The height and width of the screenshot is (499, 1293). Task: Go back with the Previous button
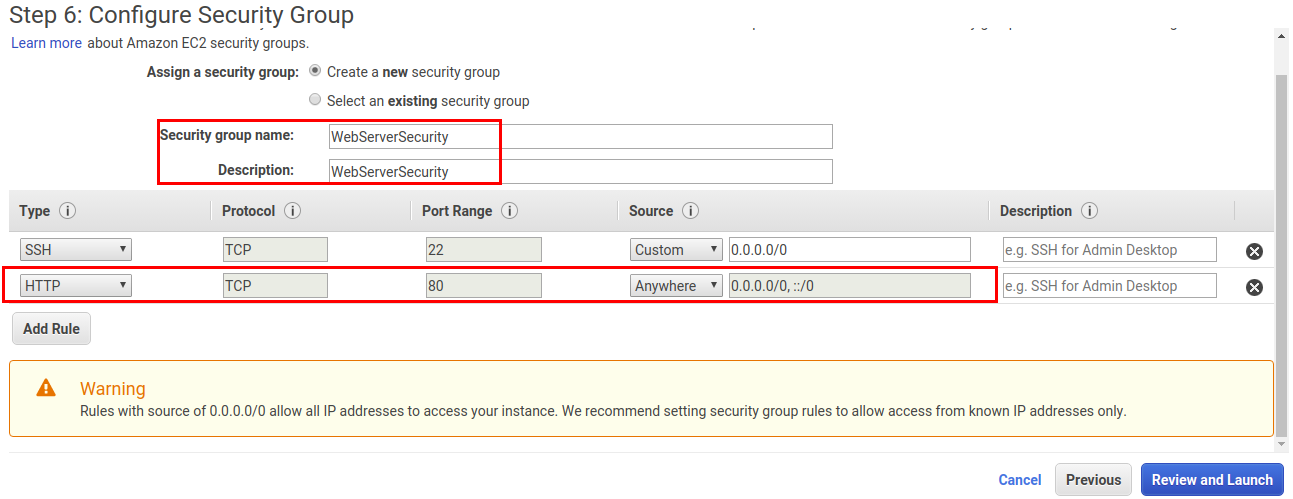1093,480
